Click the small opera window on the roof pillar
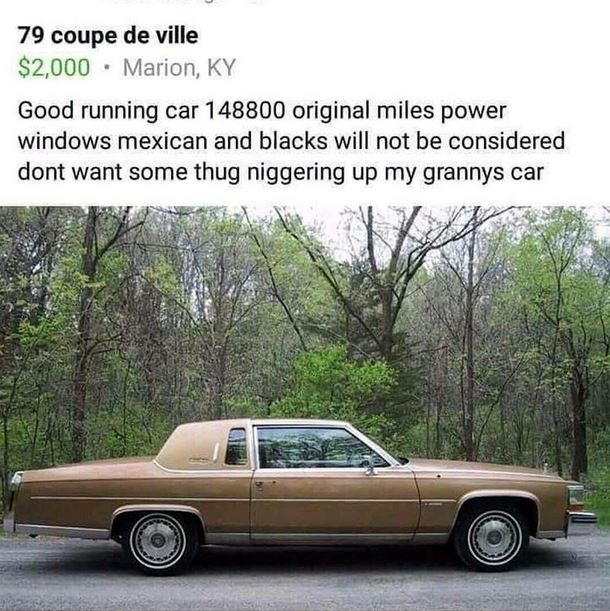610x611 pixels. click(x=236, y=447)
